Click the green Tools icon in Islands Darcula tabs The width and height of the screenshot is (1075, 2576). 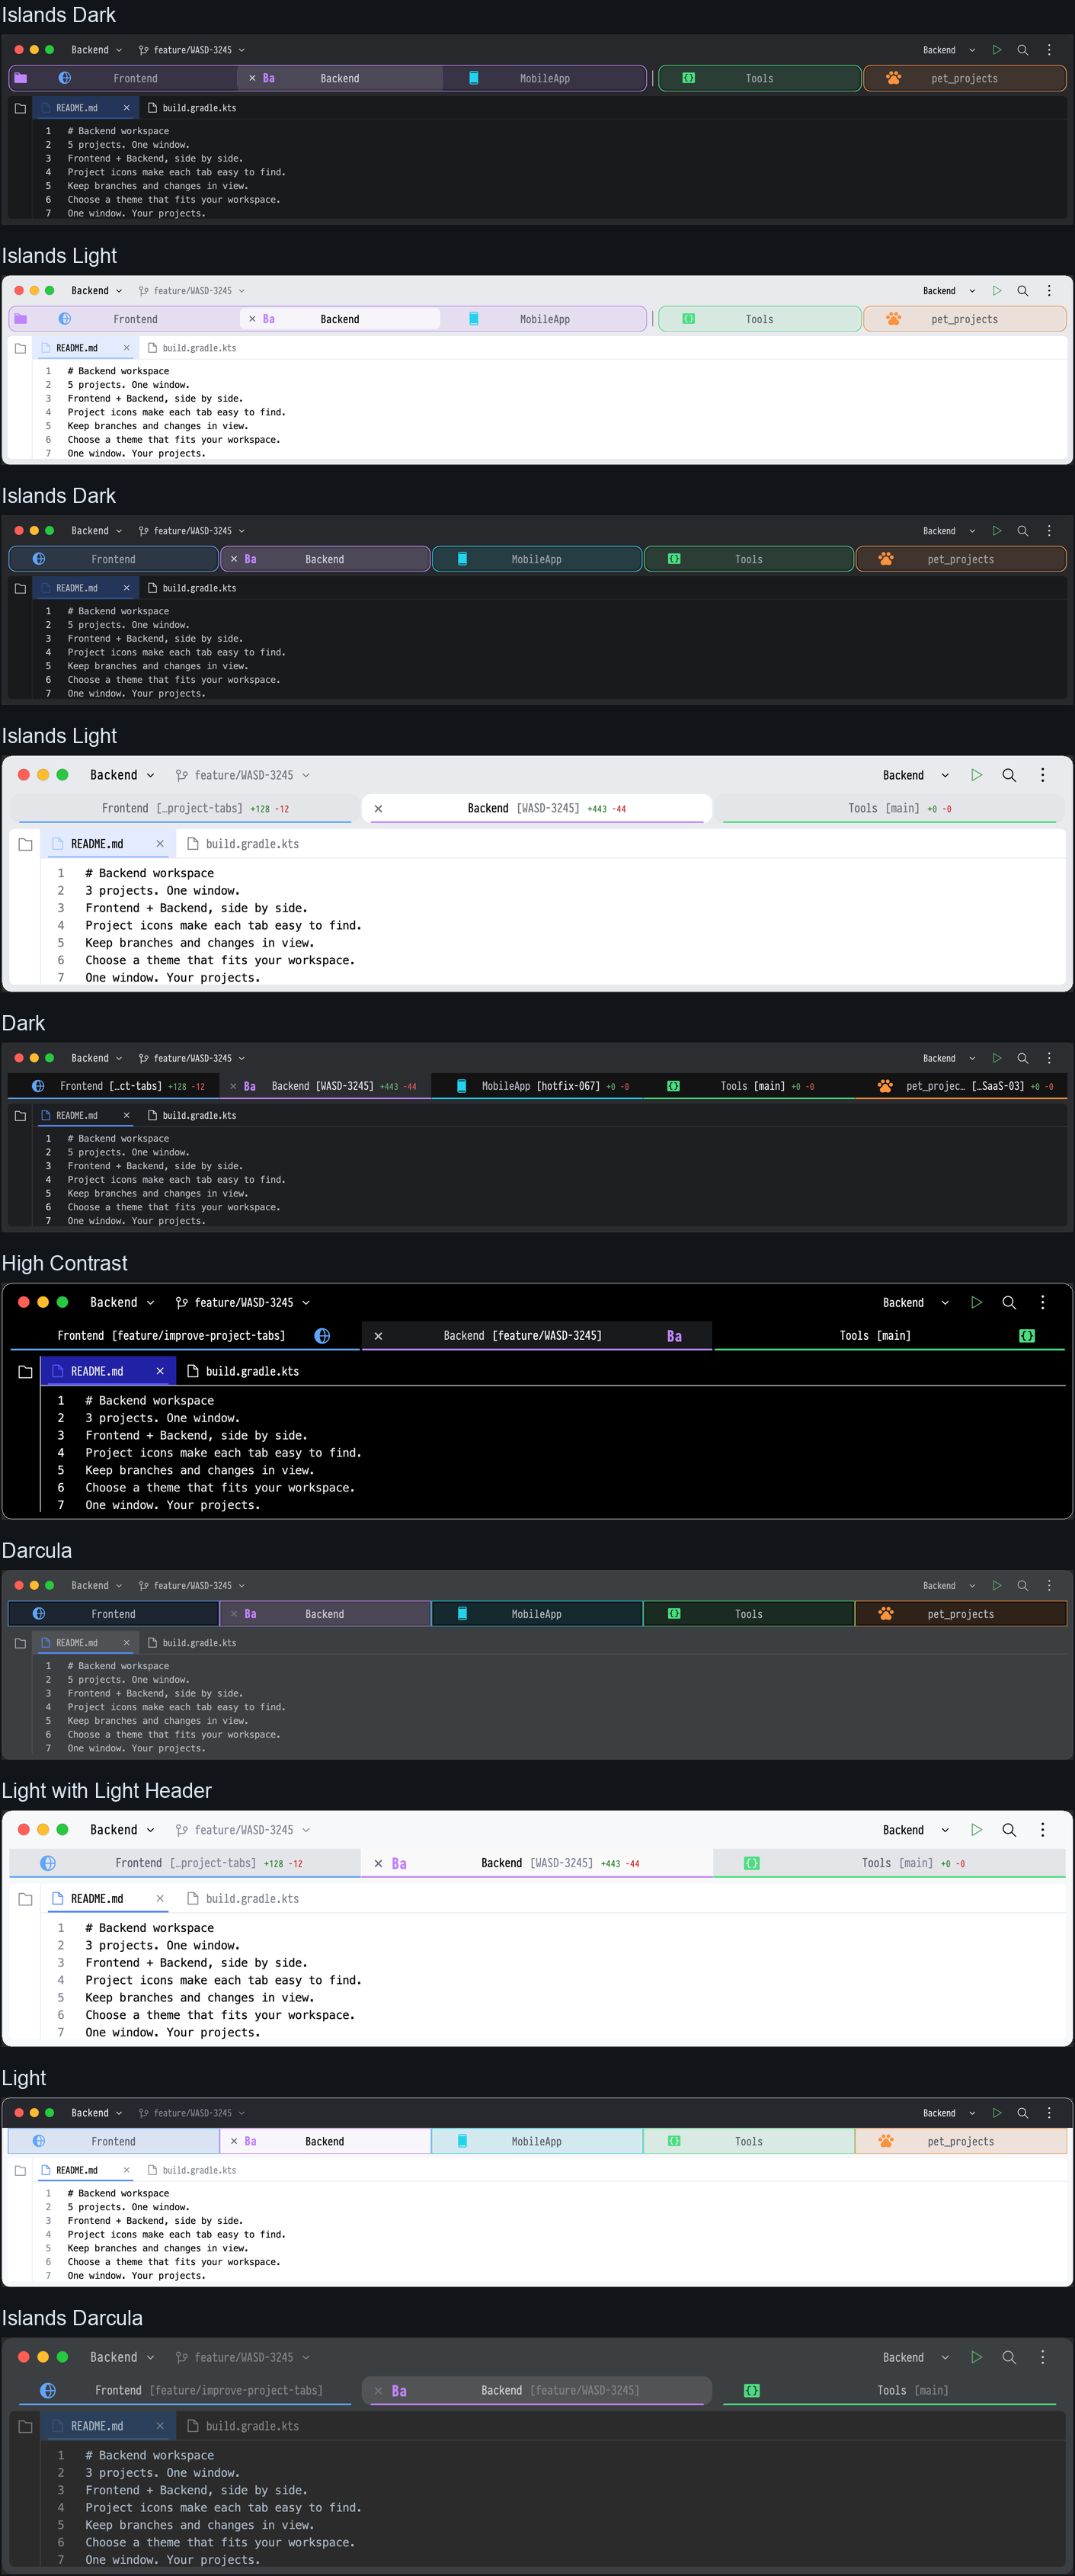(752, 2390)
